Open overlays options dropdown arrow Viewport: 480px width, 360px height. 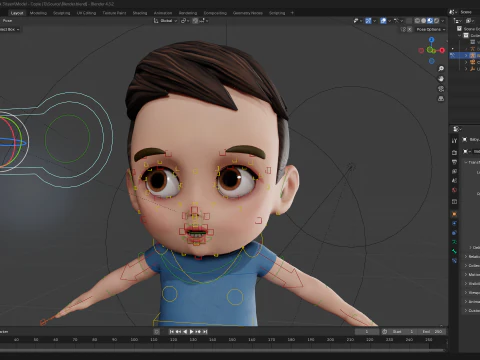[389, 21]
